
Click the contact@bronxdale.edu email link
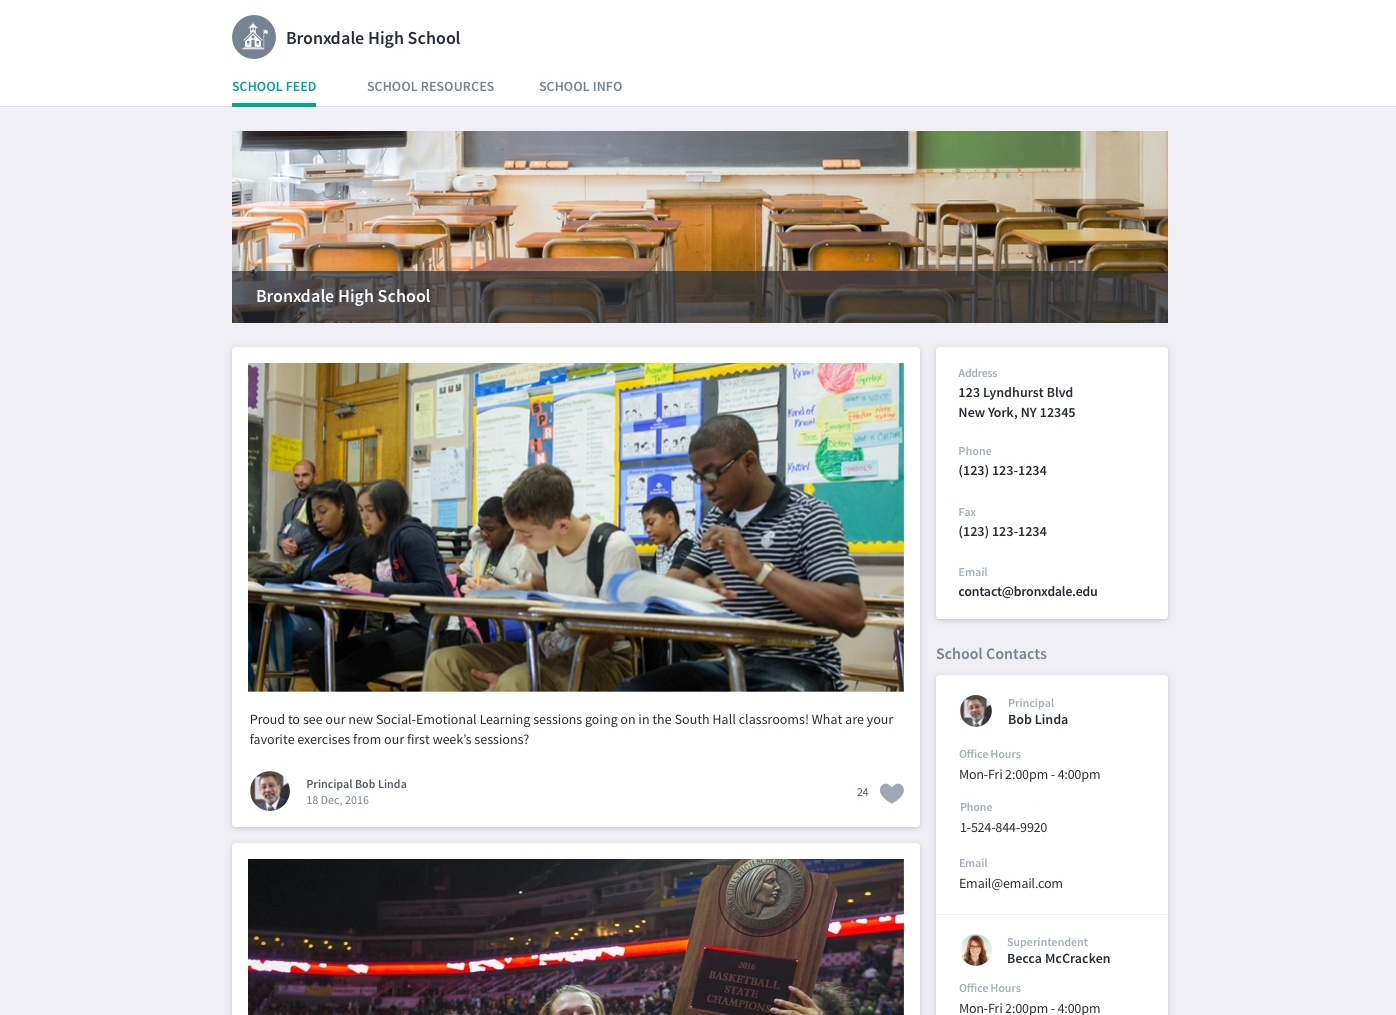click(1028, 592)
